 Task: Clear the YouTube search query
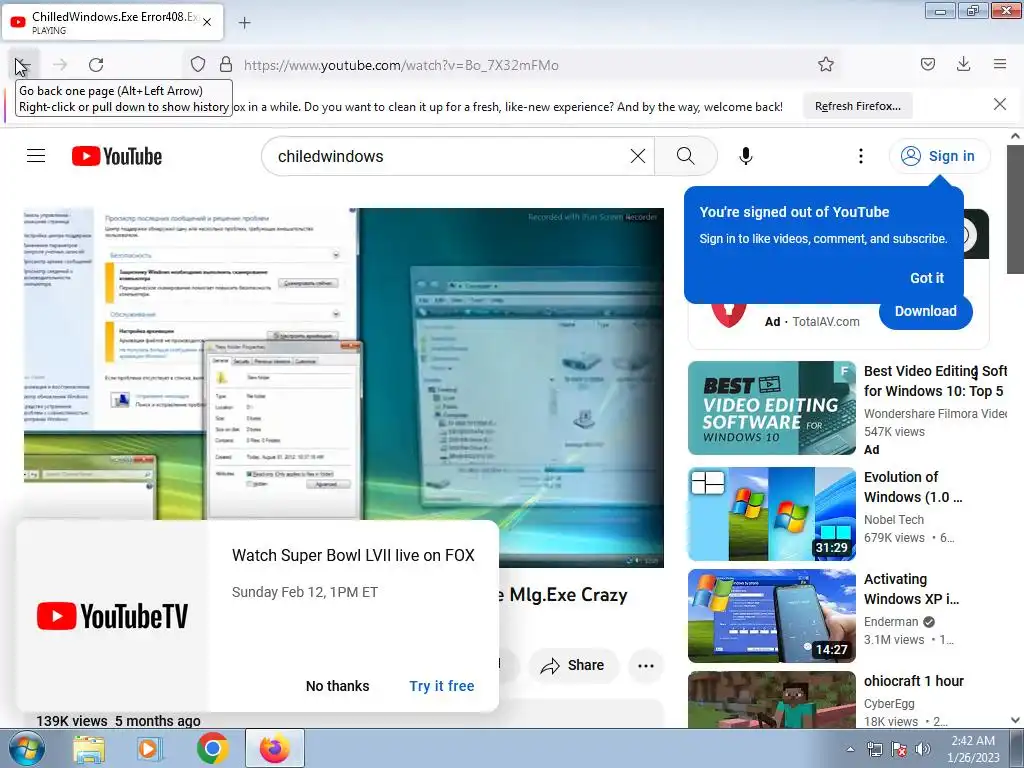tap(637, 156)
